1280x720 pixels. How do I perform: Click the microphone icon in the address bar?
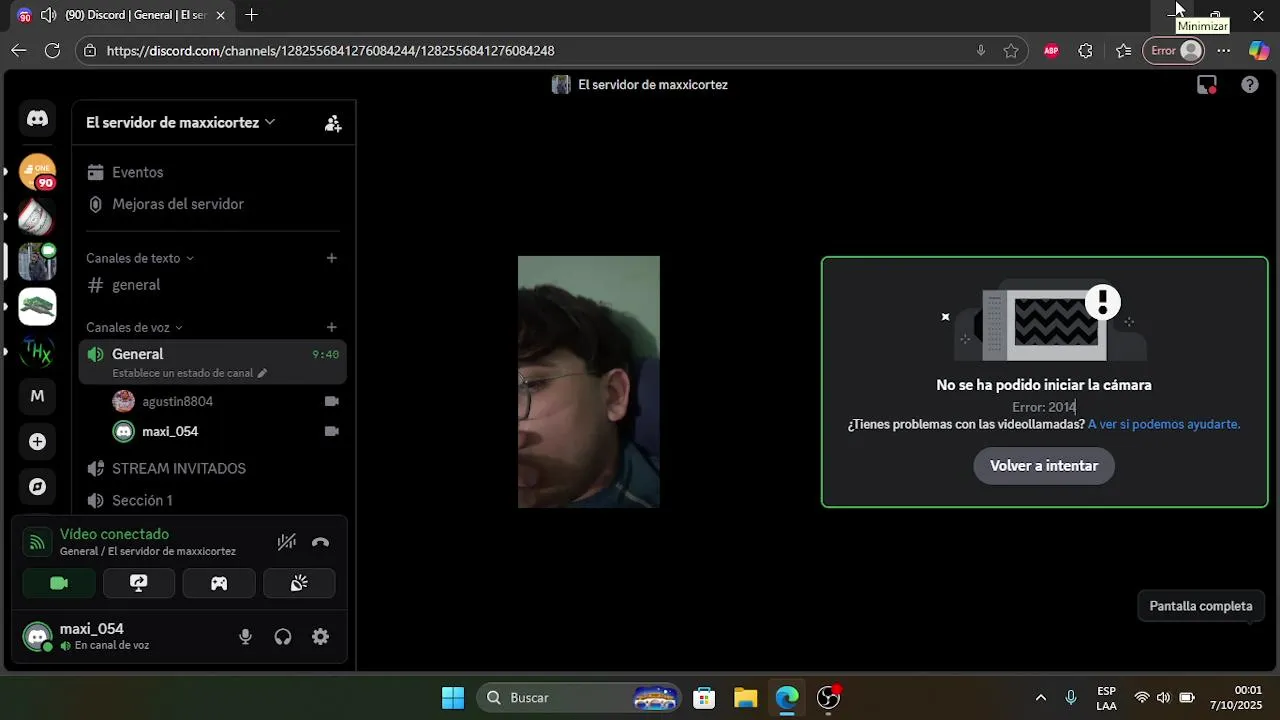981,50
